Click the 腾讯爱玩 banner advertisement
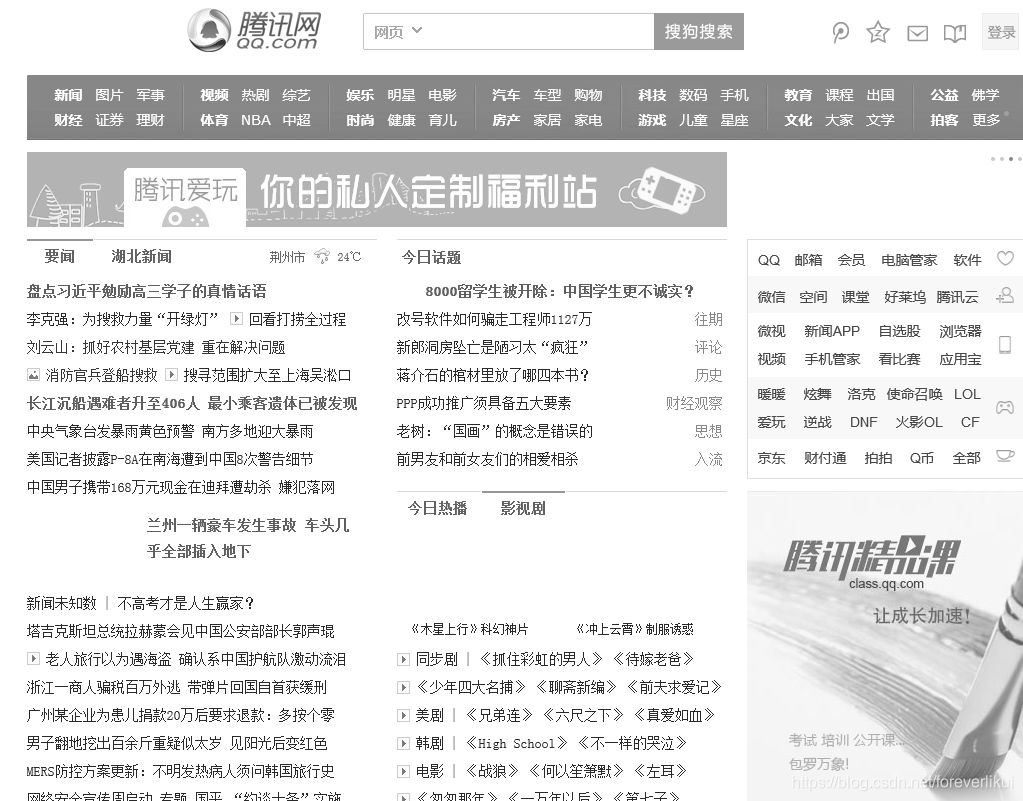The height and width of the screenshot is (801, 1023). [x=376, y=189]
